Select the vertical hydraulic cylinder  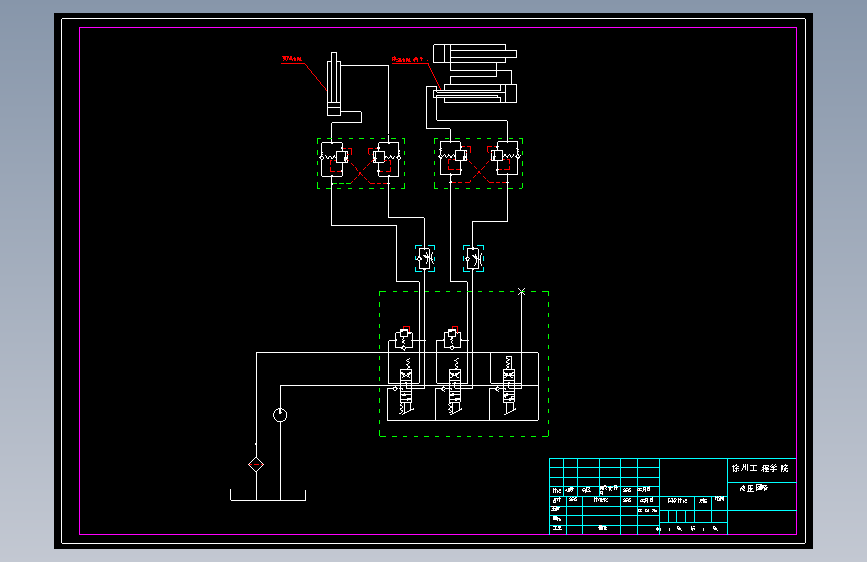click(x=333, y=84)
